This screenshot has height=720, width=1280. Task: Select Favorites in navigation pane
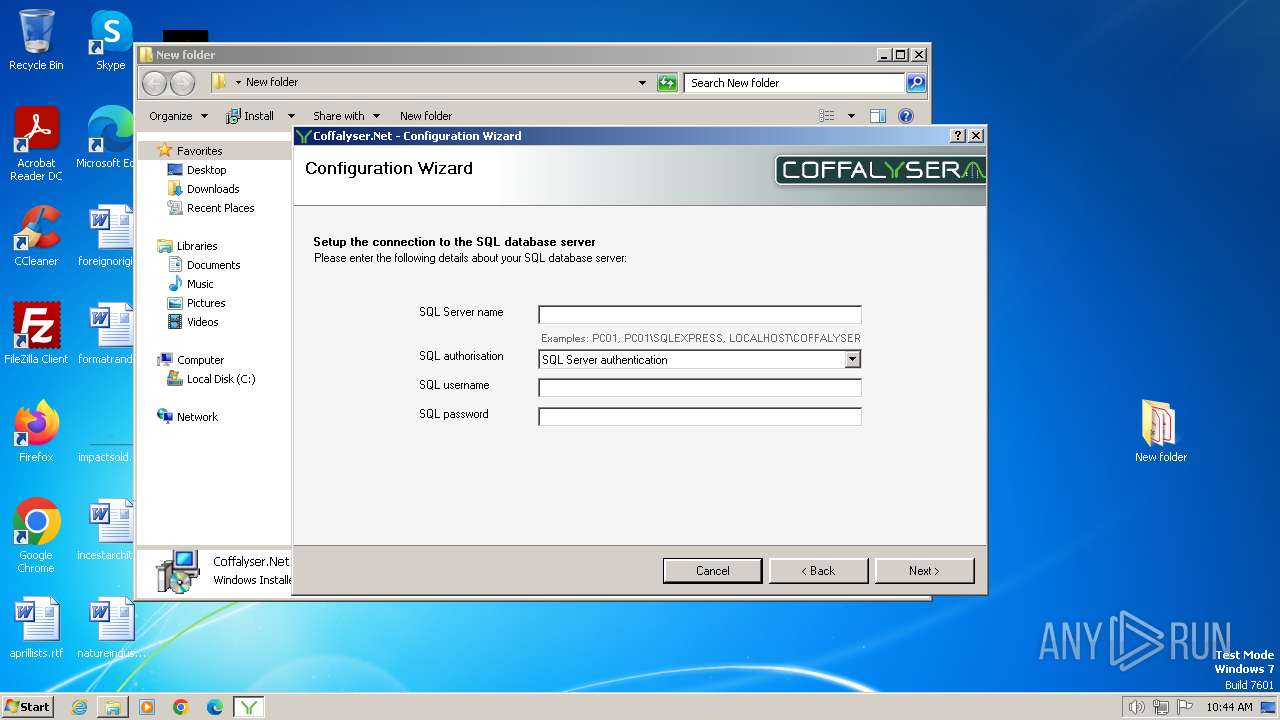[x=199, y=151]
